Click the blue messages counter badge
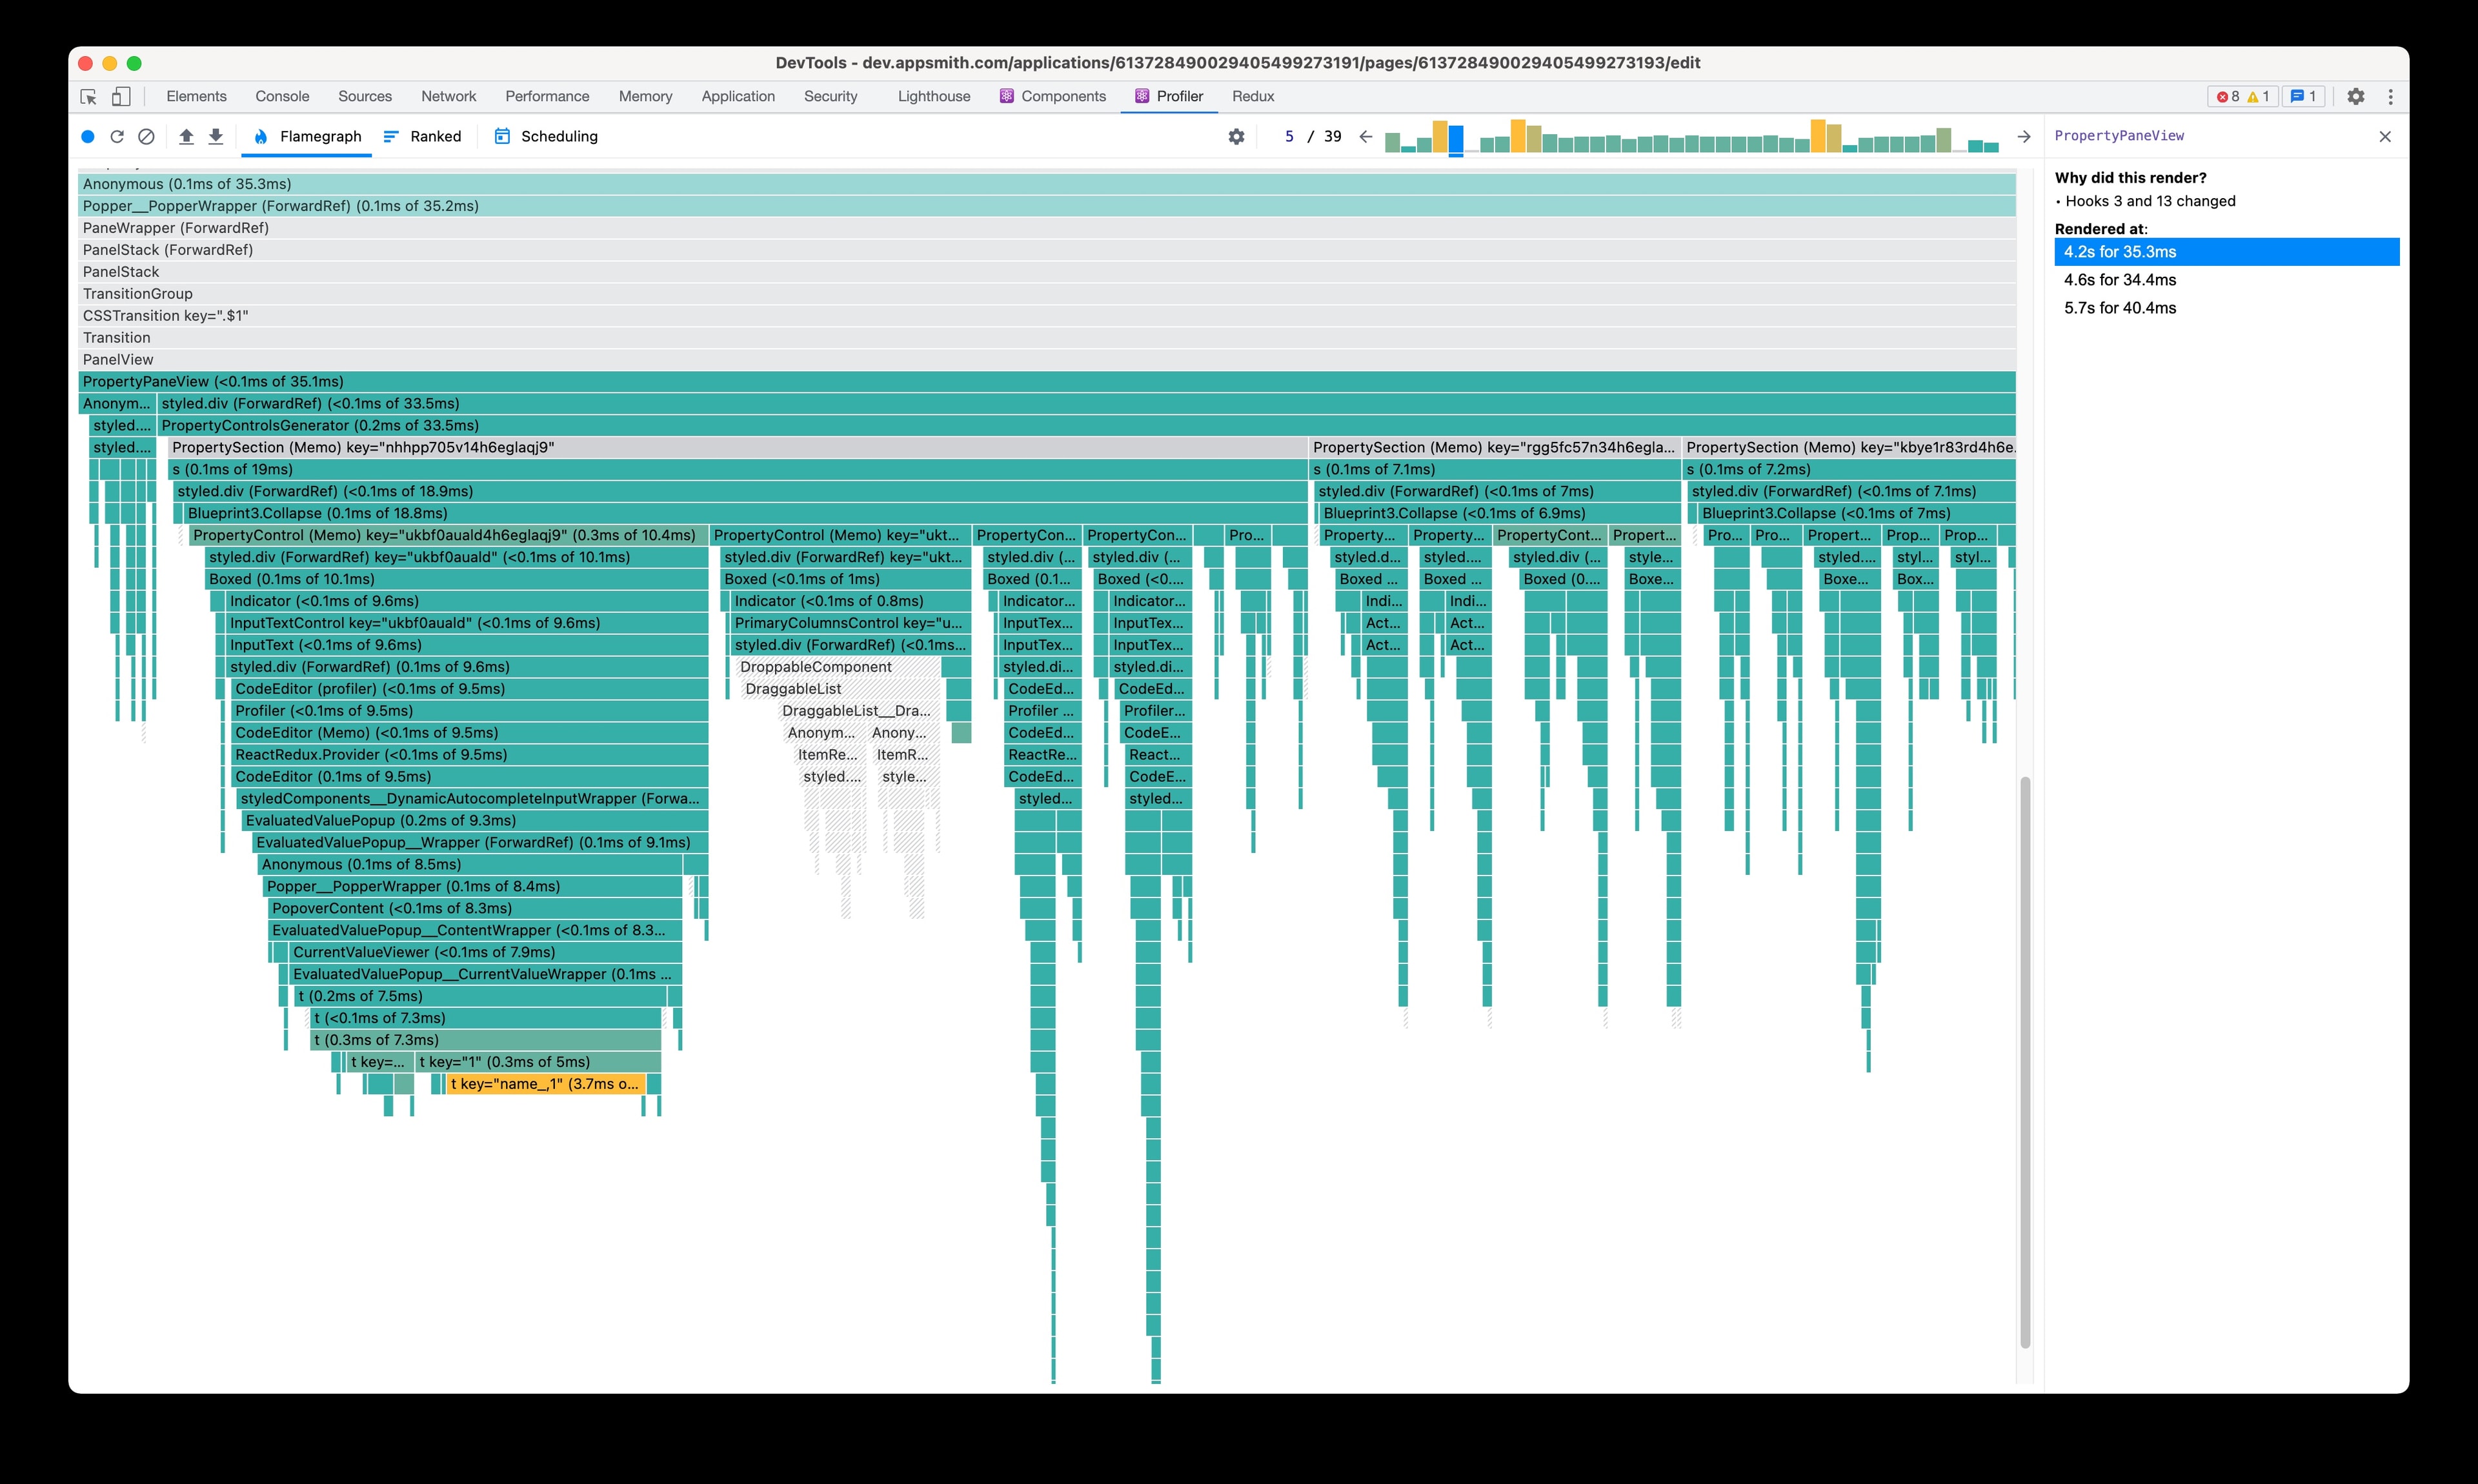 pos(2303,96)
